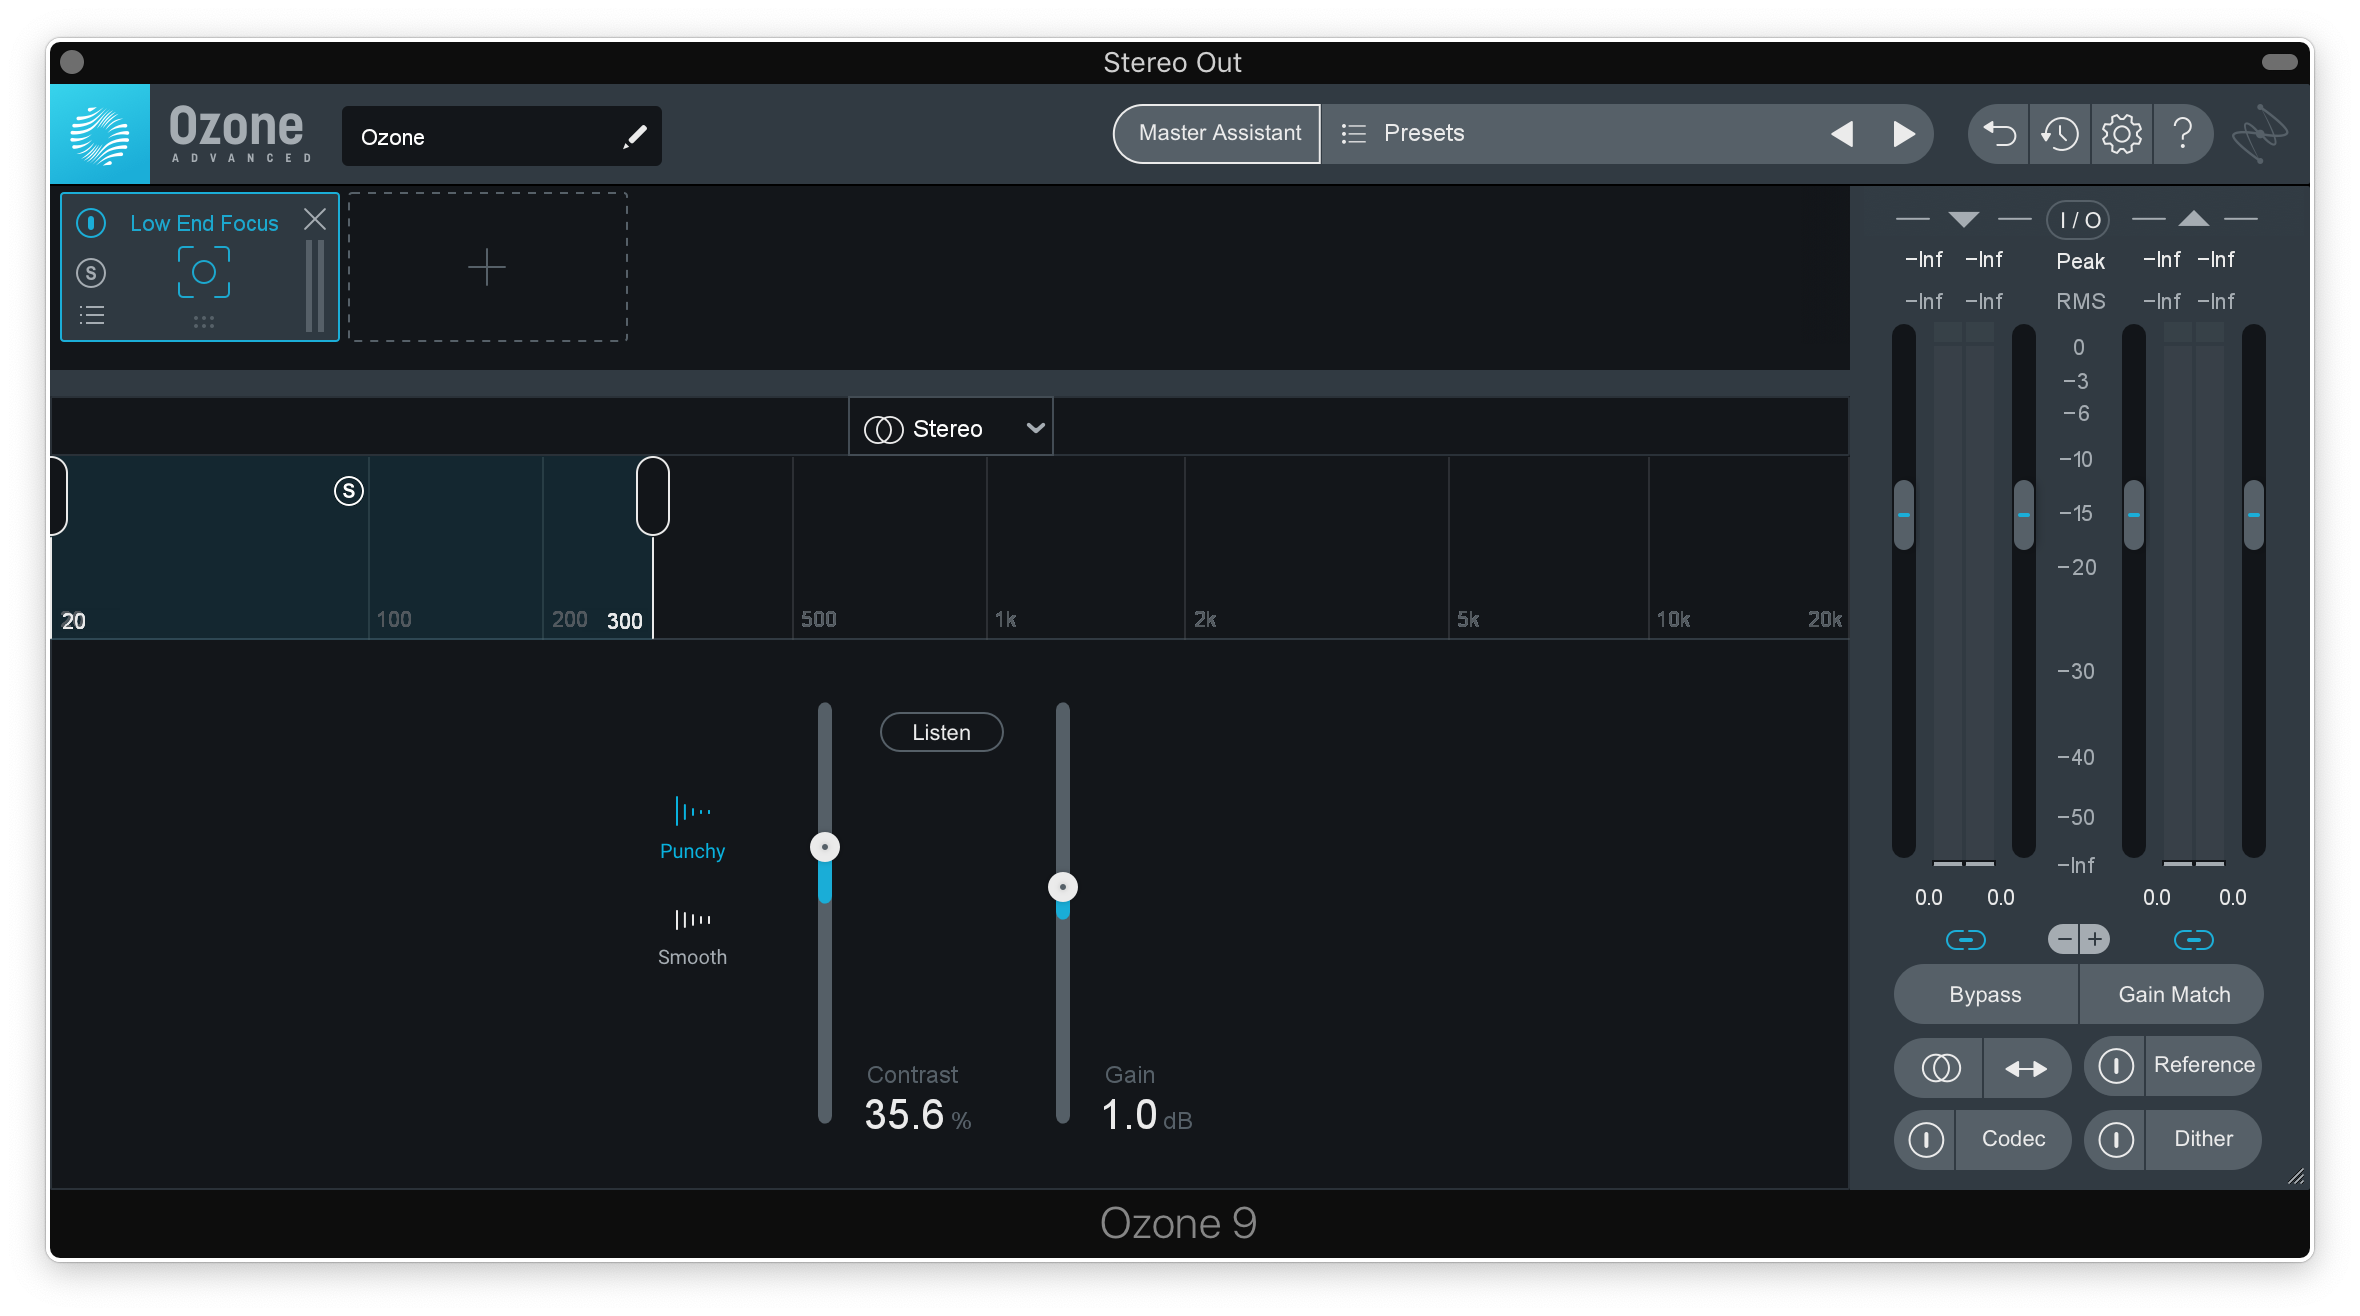Remove the Low End Focus module

click(315, 219)
